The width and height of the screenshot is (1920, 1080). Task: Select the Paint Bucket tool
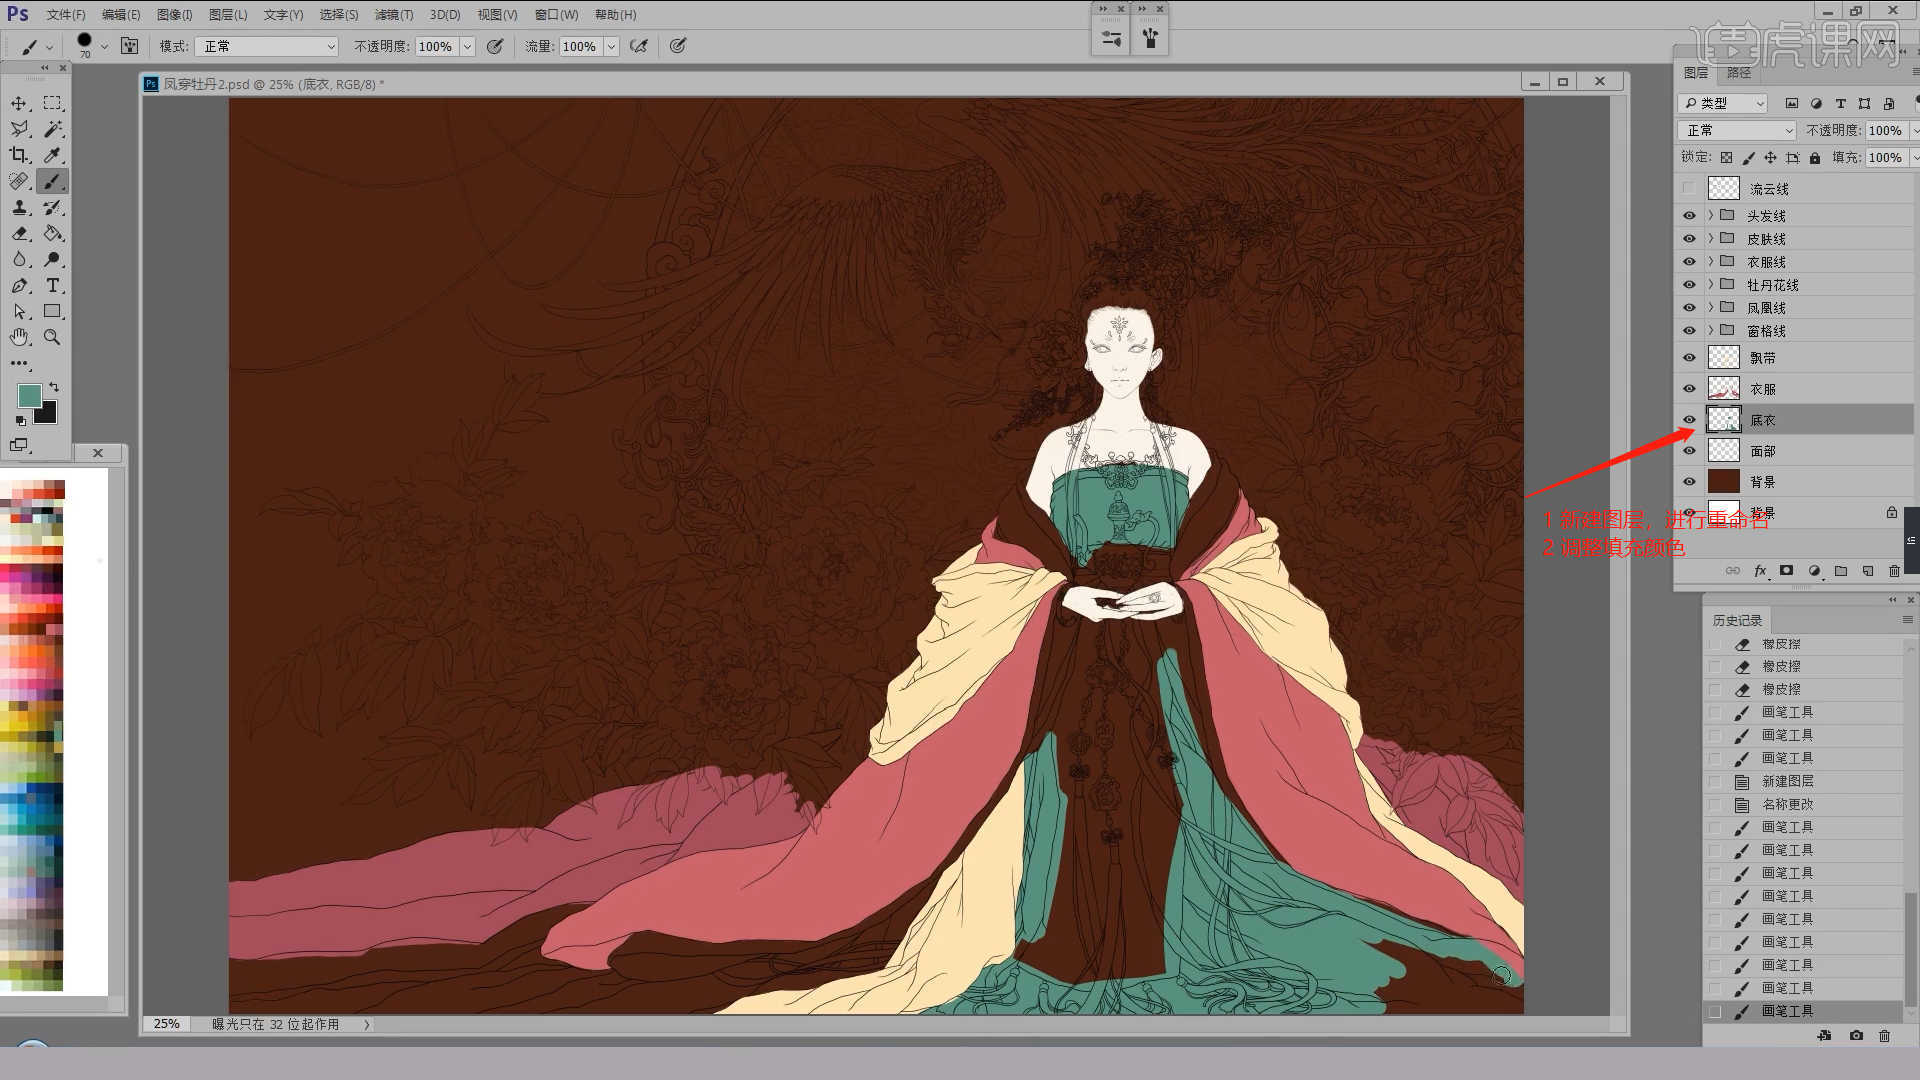pyautogui.click(x=53, y=233)
